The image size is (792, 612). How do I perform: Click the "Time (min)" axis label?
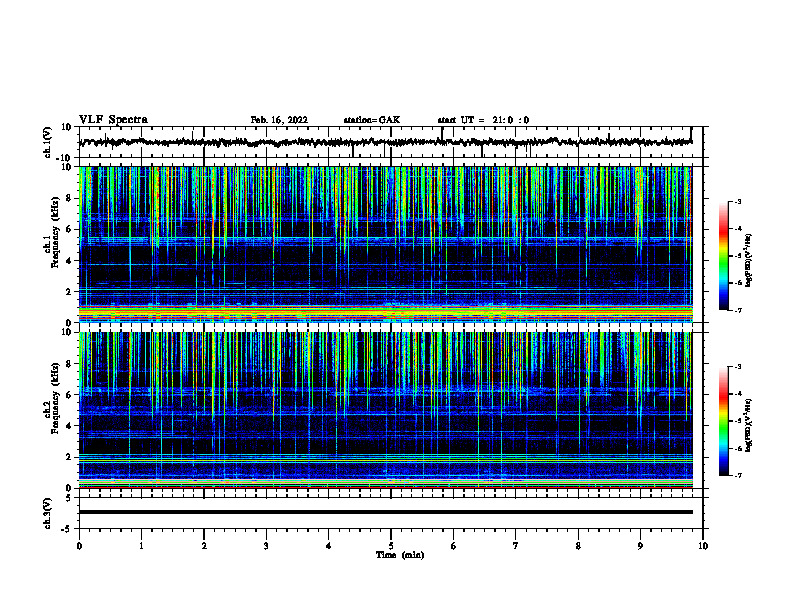[400, 555]
